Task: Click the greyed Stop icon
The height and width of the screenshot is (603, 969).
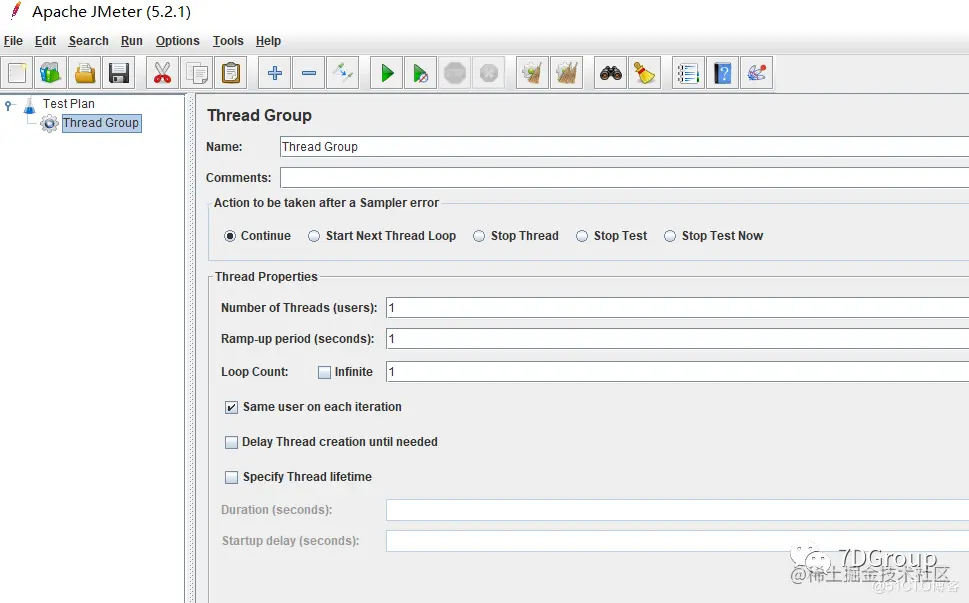Action: point(454,73)
